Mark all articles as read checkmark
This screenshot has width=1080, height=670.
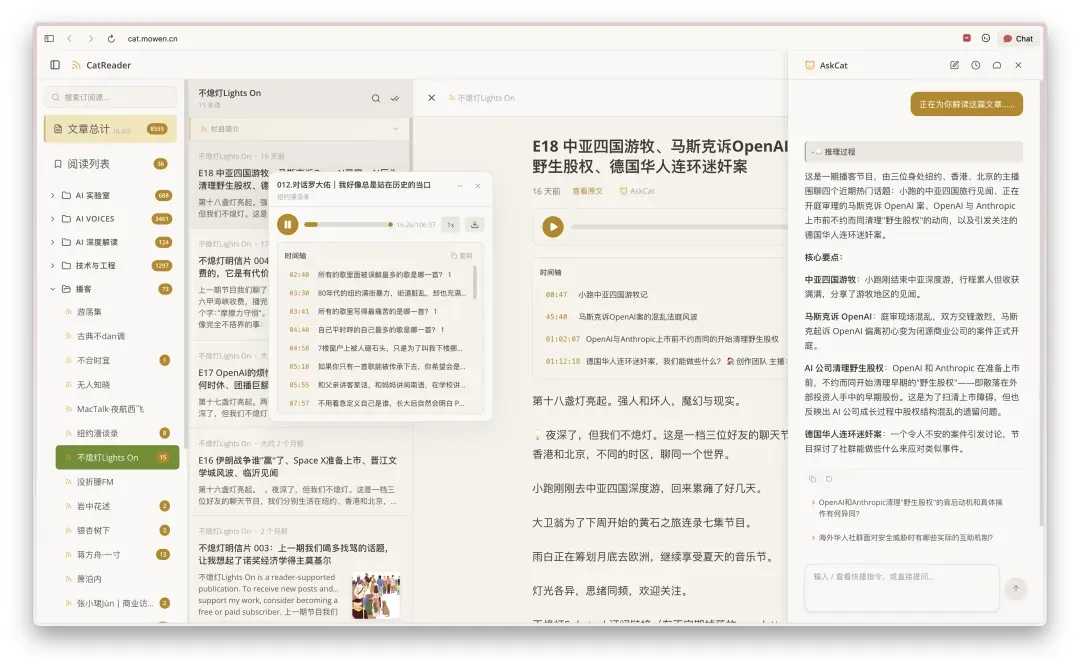tap(395, 98)
